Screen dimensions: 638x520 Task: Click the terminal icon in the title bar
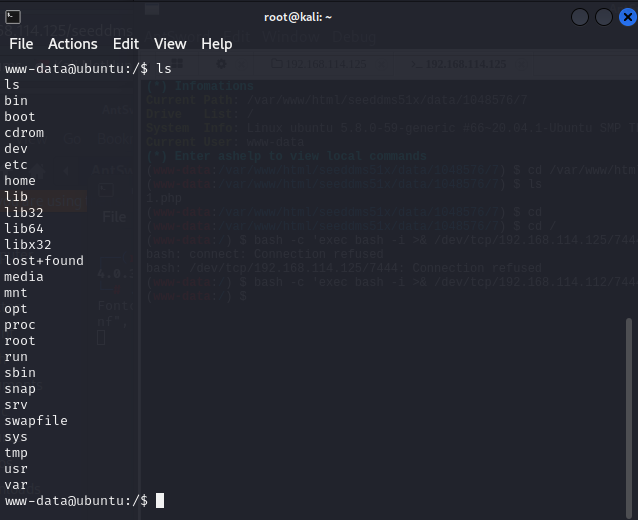click(x=12, y=16)
